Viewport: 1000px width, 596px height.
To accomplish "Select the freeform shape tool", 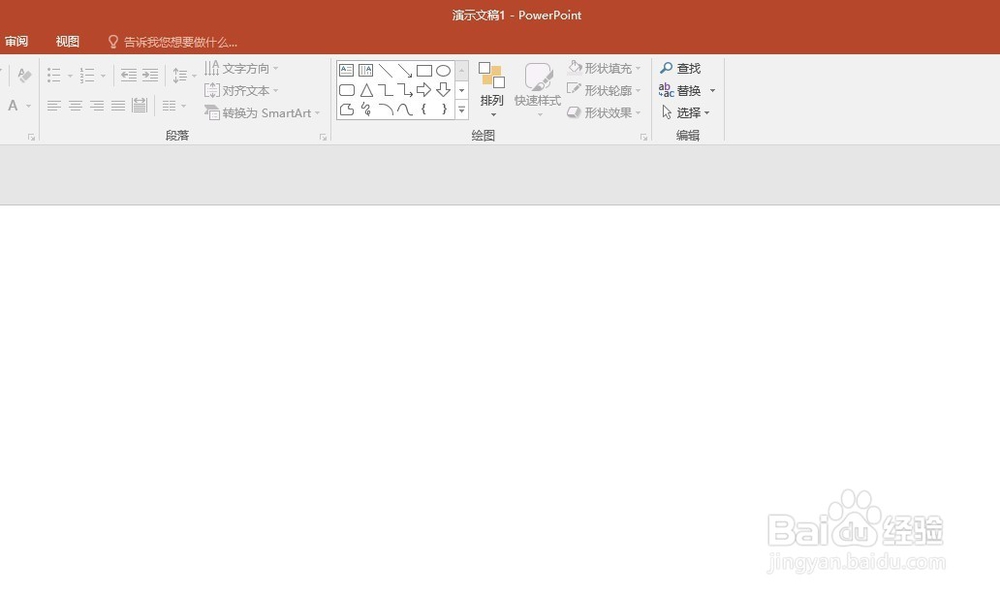I will [346, 110].
